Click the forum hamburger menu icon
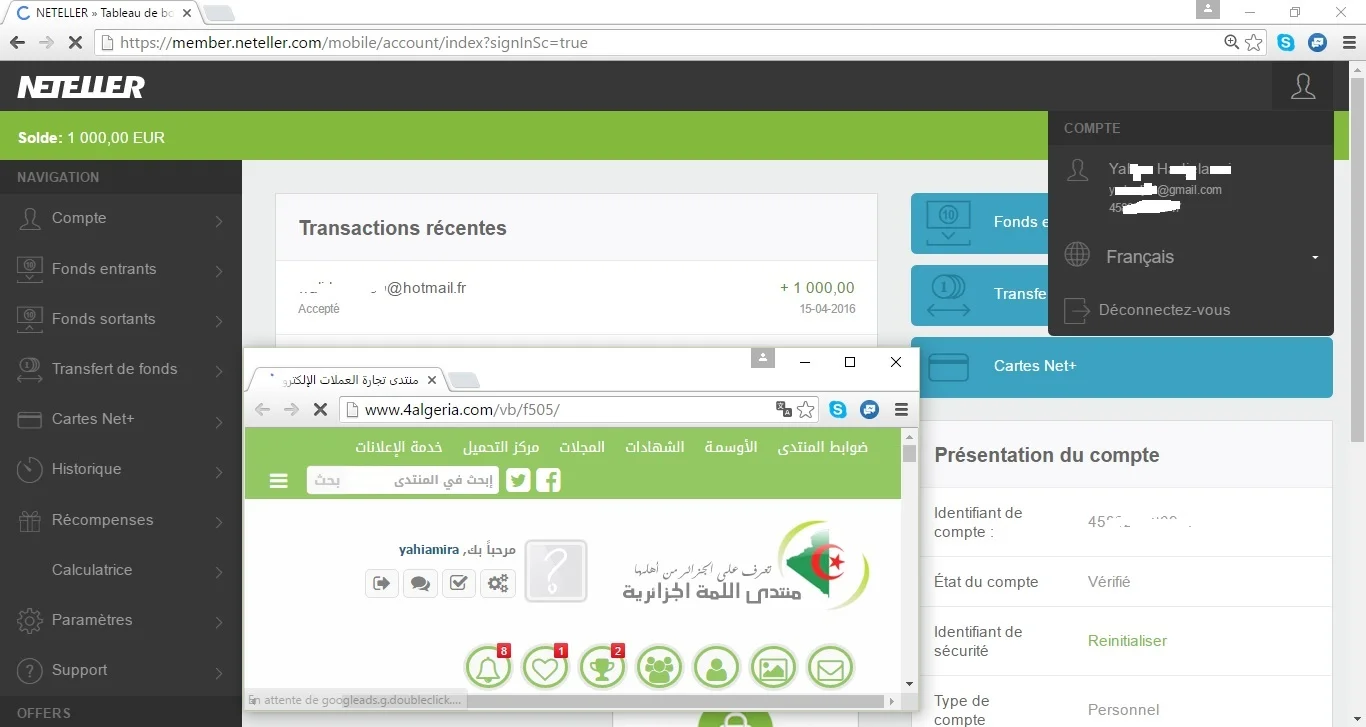 (x=279, y=481)
